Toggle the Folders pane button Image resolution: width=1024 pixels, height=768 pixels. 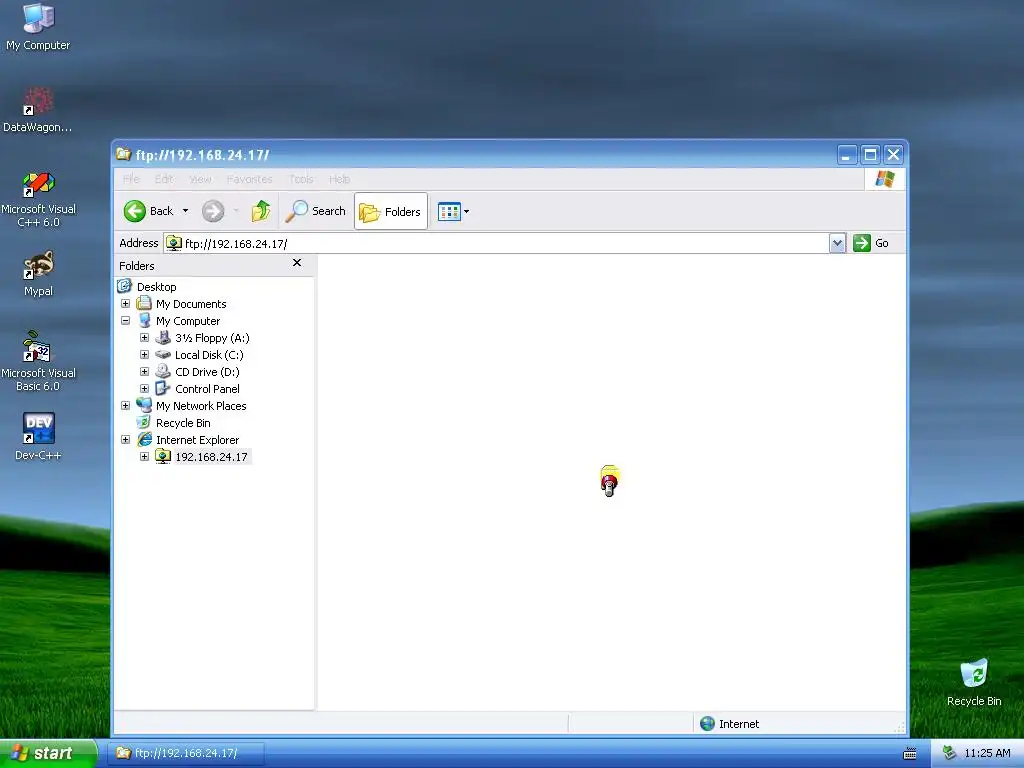pyautogui.click(x=391, y=211)
